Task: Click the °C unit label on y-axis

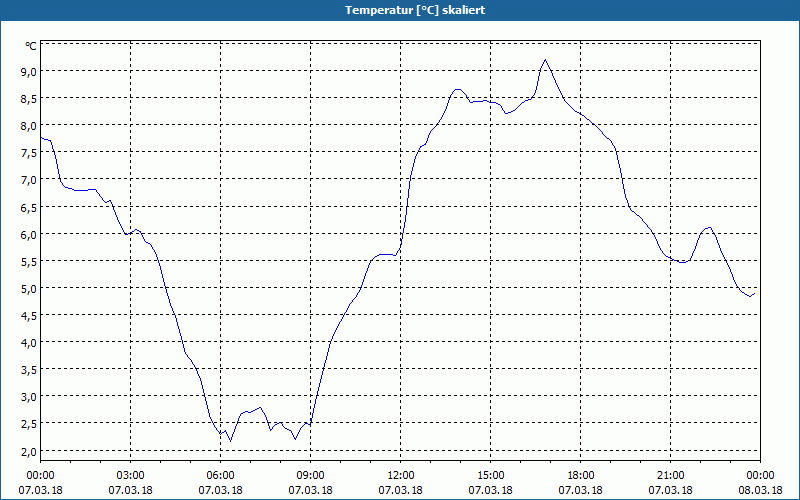Action: pyautogui.click(x=31, y=46)
